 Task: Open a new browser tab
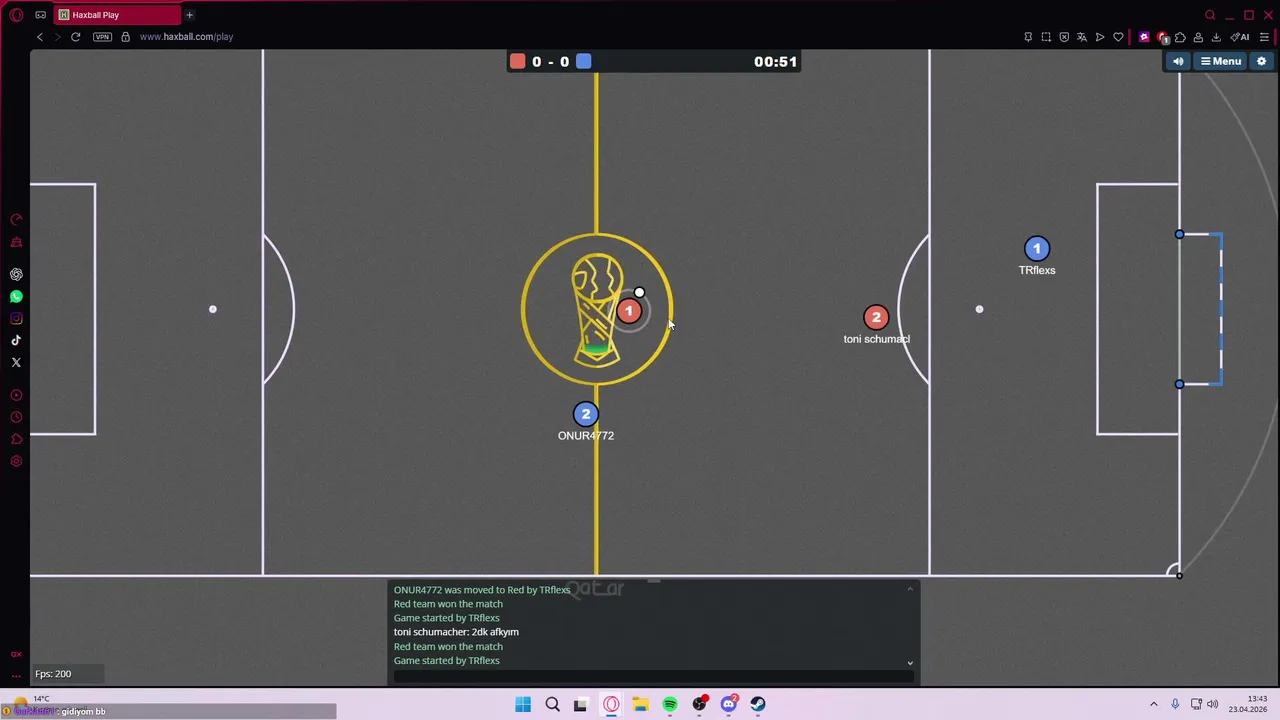click(x=189, y=15)
